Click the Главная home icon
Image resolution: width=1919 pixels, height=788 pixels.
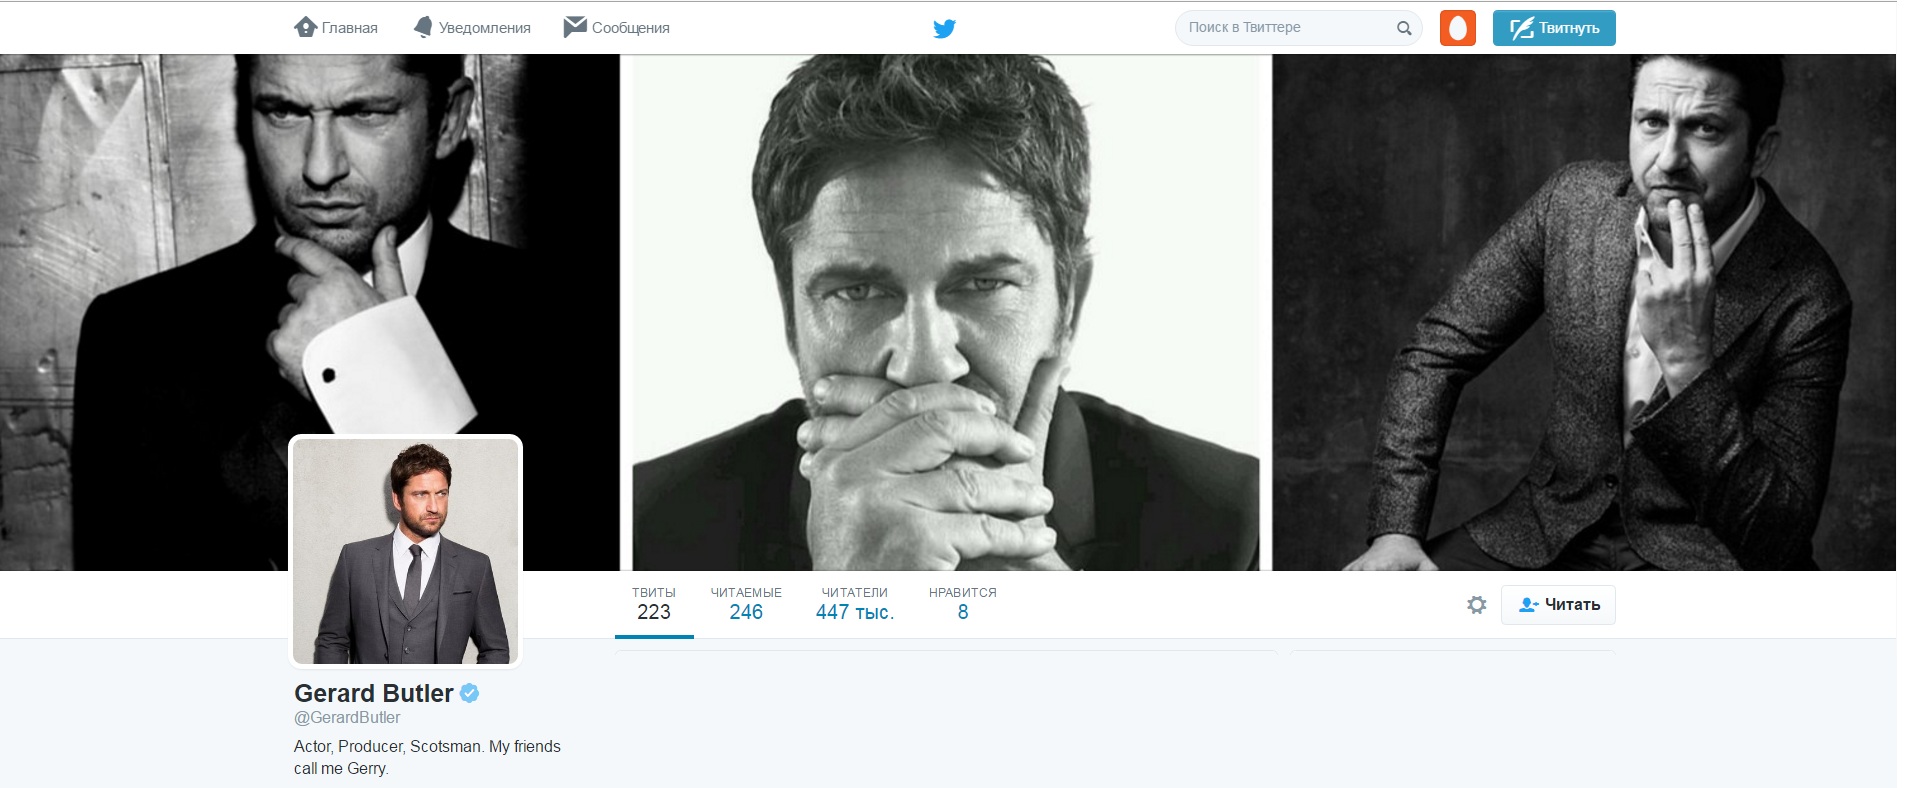[x=305, y=27]
